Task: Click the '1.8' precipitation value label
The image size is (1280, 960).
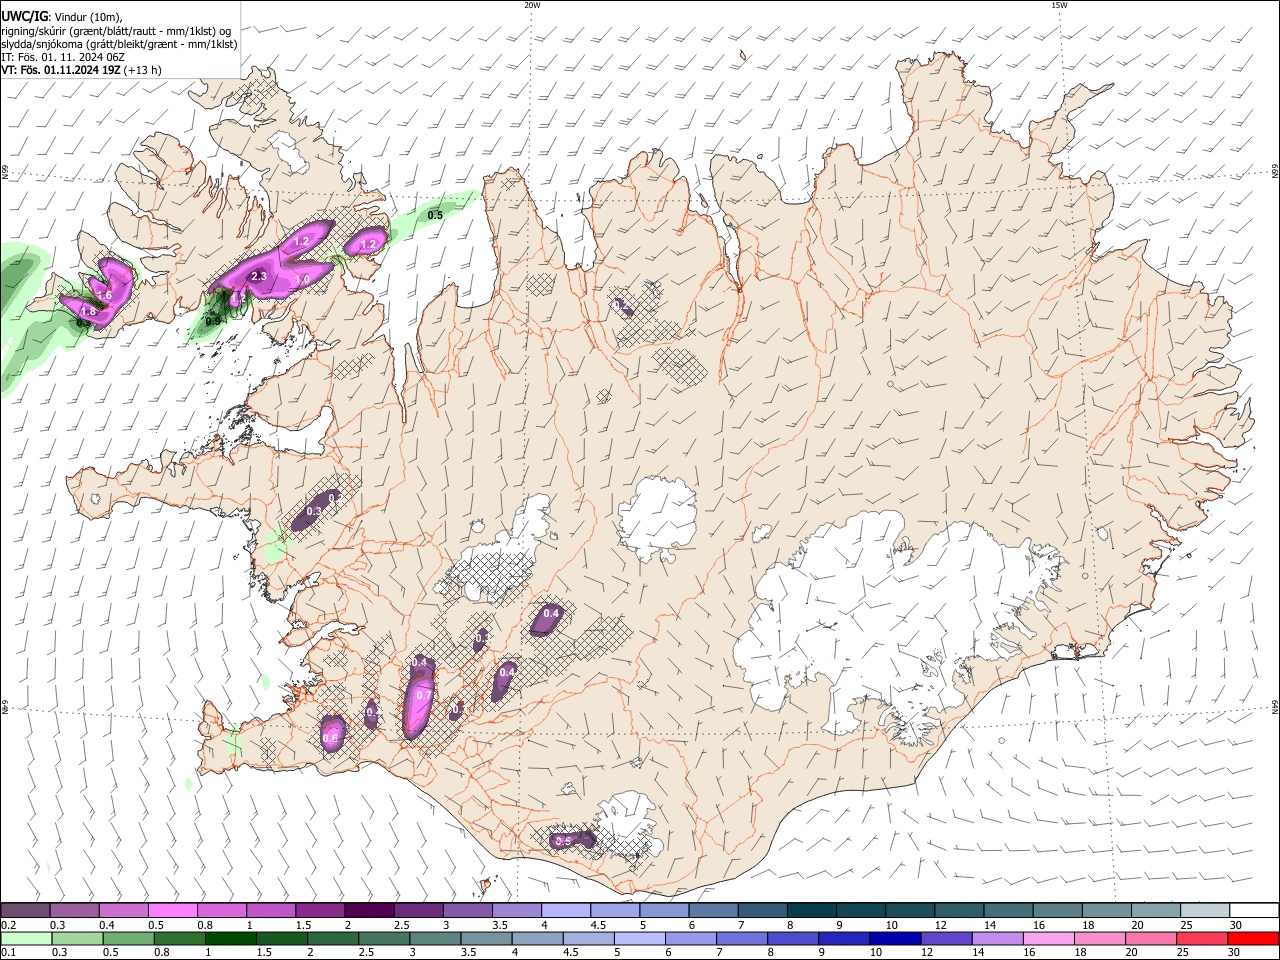Action: 88,312
